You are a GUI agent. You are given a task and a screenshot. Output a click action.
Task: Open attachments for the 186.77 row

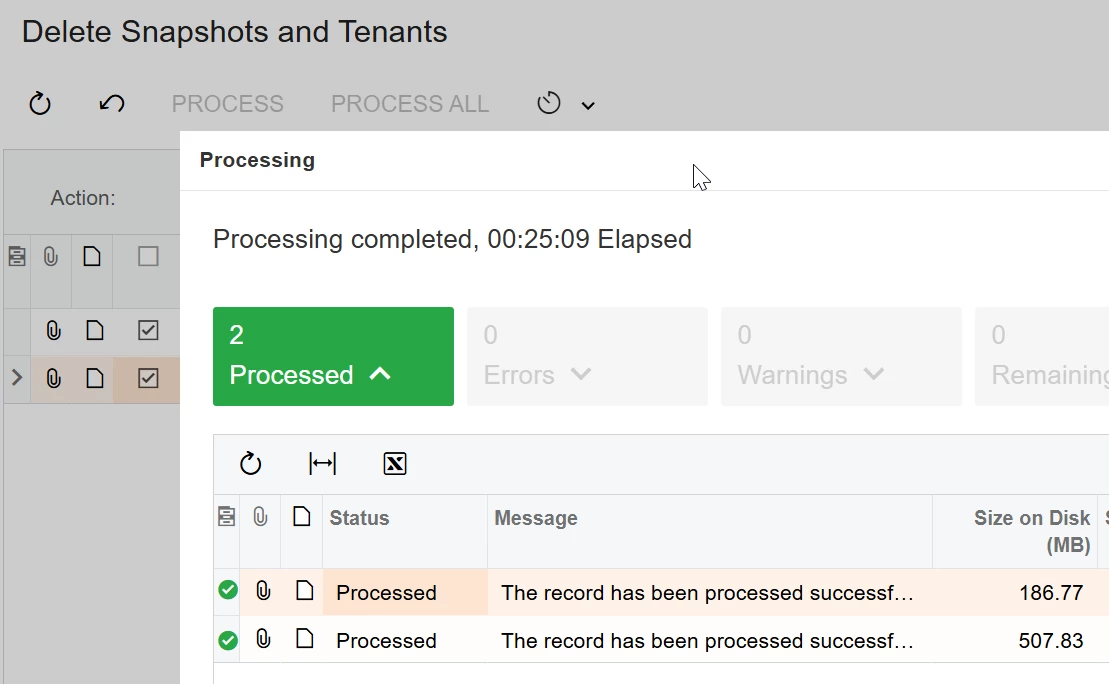point(263,591)
